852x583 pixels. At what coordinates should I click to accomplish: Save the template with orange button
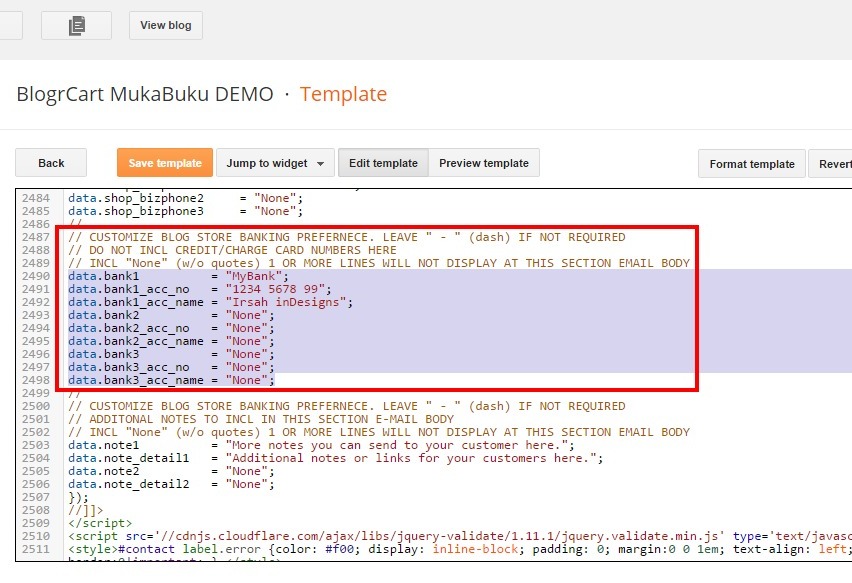coord(165,163)
